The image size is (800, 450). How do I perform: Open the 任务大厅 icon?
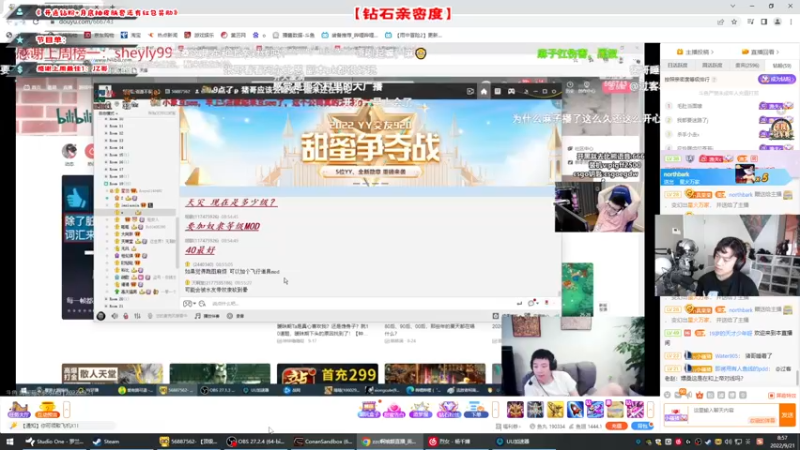tap(19, 410)
